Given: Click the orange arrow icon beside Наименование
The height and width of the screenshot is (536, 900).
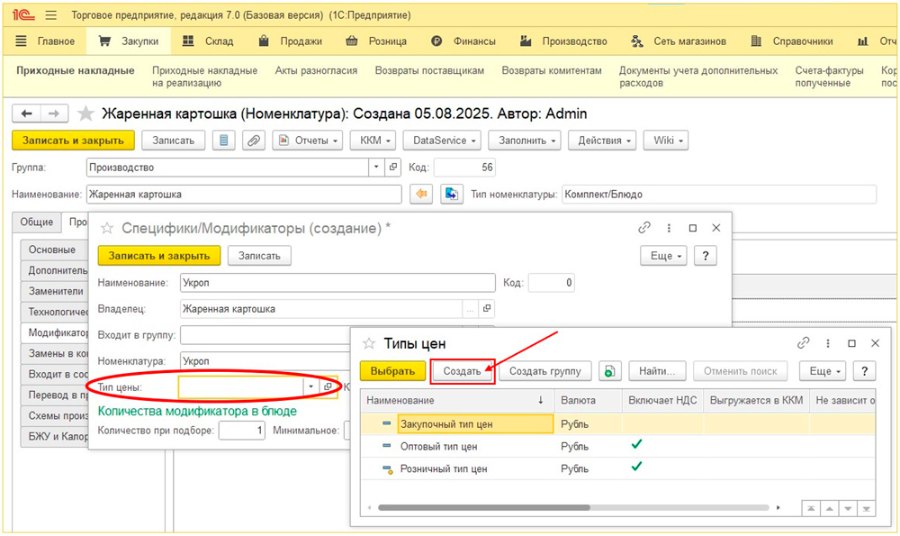Looking at the screenshot, I should point(421,194).
